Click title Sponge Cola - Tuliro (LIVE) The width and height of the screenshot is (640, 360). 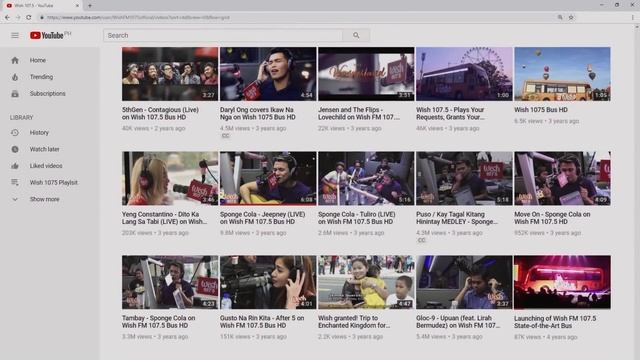point(357,218)
